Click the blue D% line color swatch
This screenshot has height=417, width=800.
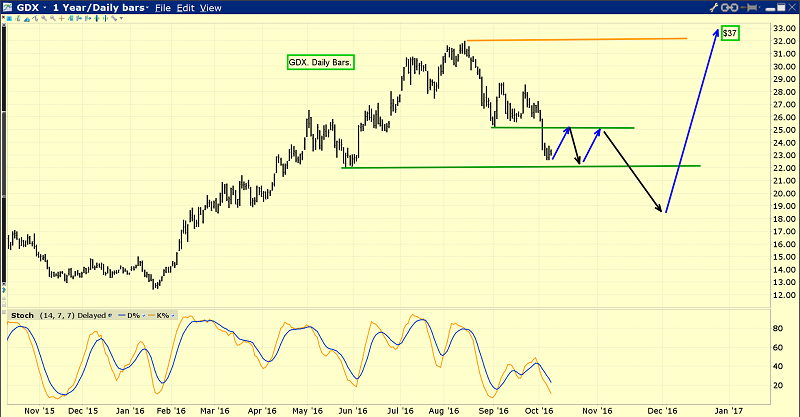tap(121, 315)
